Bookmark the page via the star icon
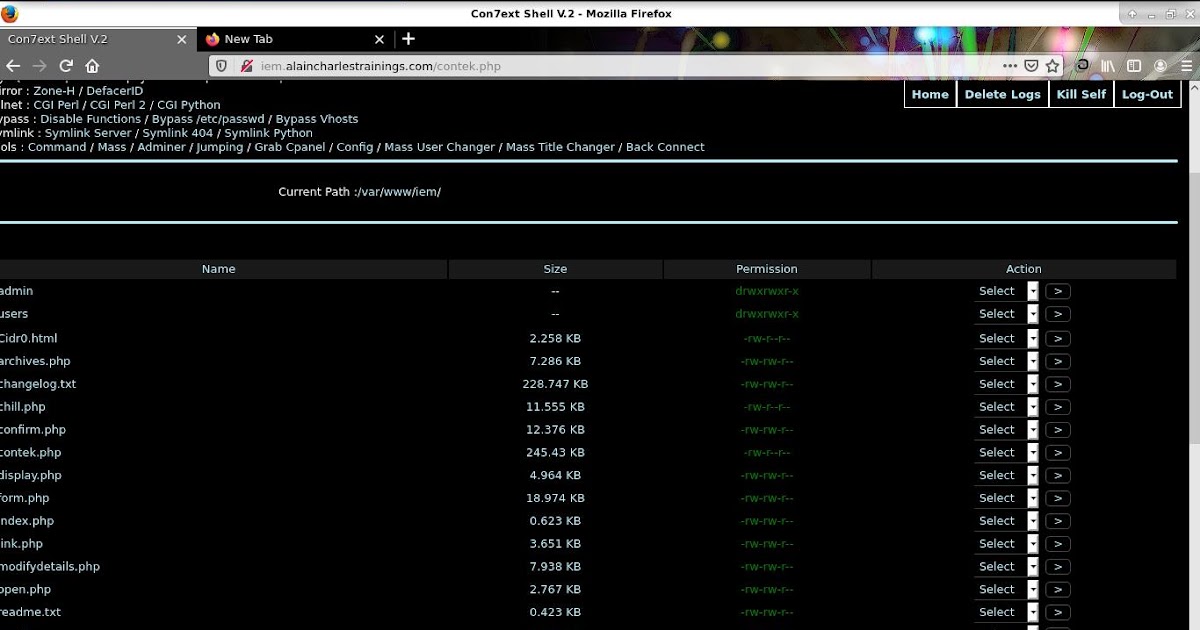 [x=1052, y=65]
